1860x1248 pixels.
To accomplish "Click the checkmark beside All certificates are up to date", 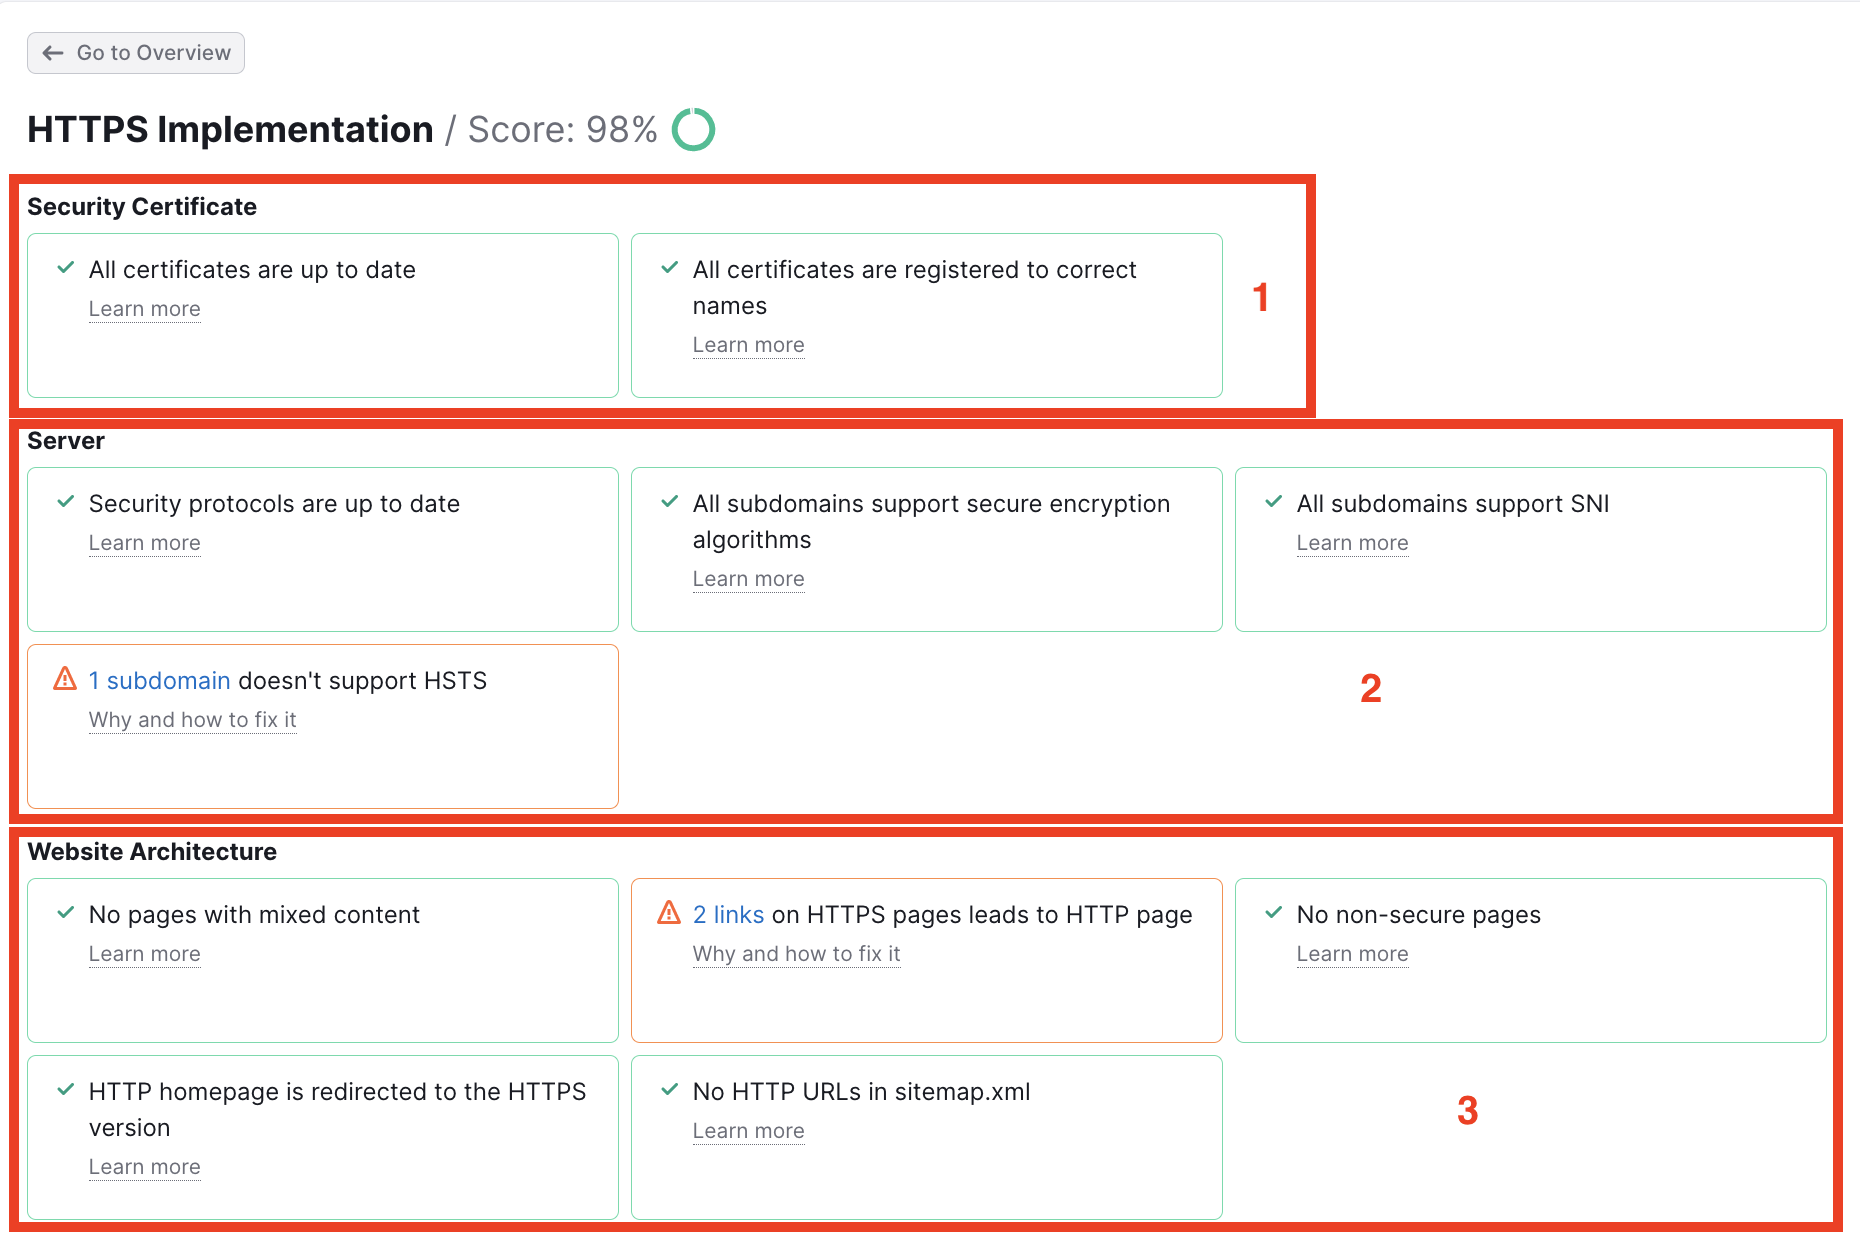I will [65, 268].
